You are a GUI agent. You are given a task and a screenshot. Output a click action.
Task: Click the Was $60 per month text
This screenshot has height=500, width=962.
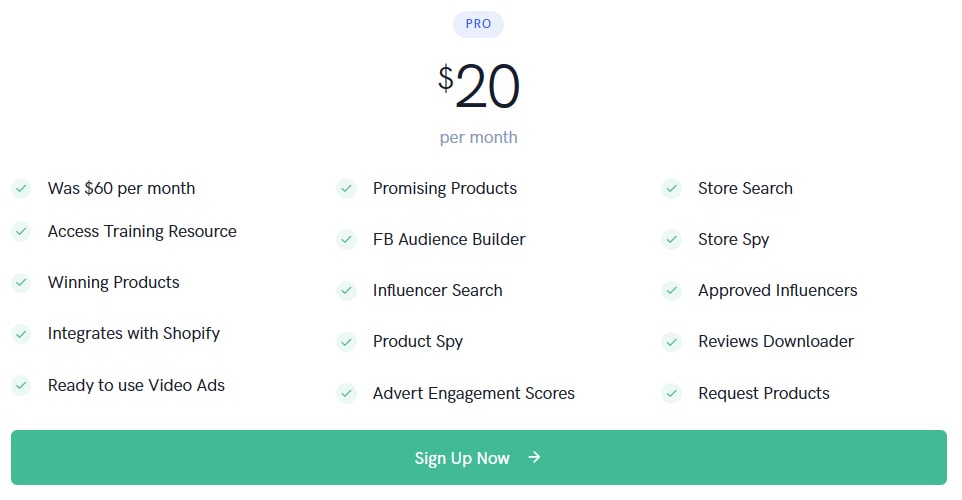[x=121, y=188]
